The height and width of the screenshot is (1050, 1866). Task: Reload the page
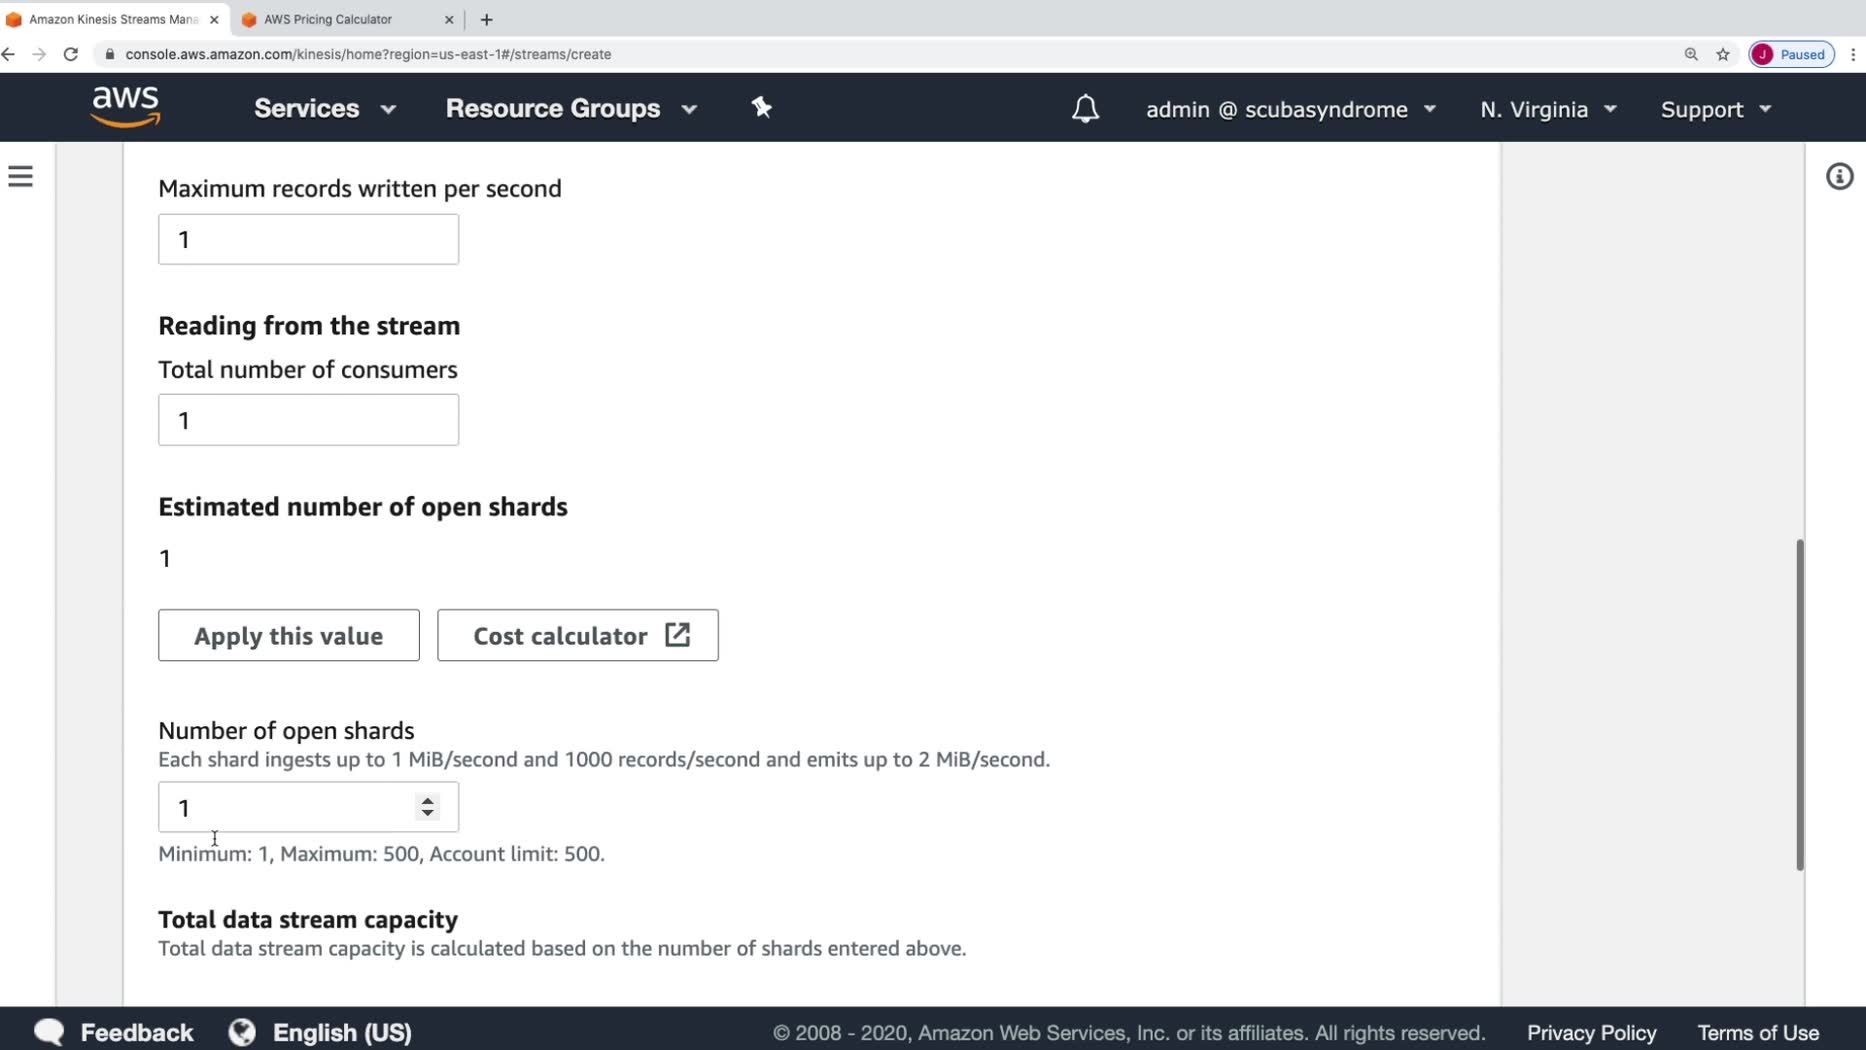click(71, 54)
